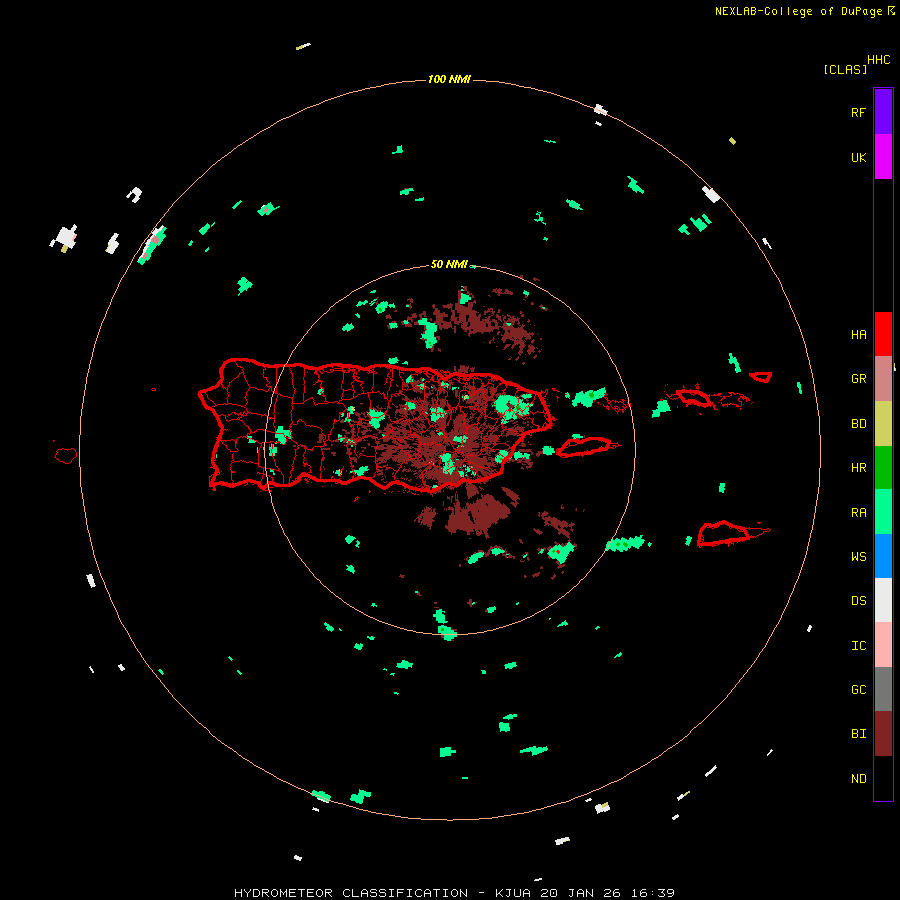Click the IC legend label

pos(858,646)
